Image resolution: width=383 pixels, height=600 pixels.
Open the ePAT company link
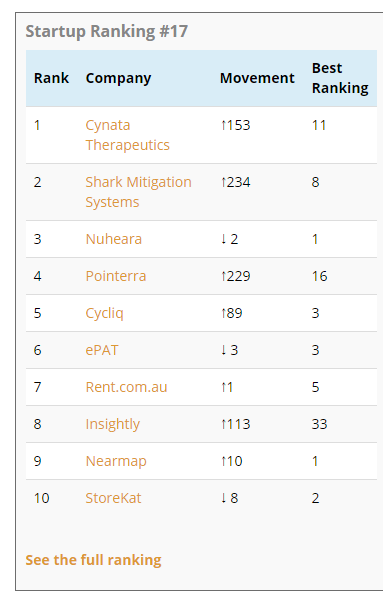click(x=102, y=350)
